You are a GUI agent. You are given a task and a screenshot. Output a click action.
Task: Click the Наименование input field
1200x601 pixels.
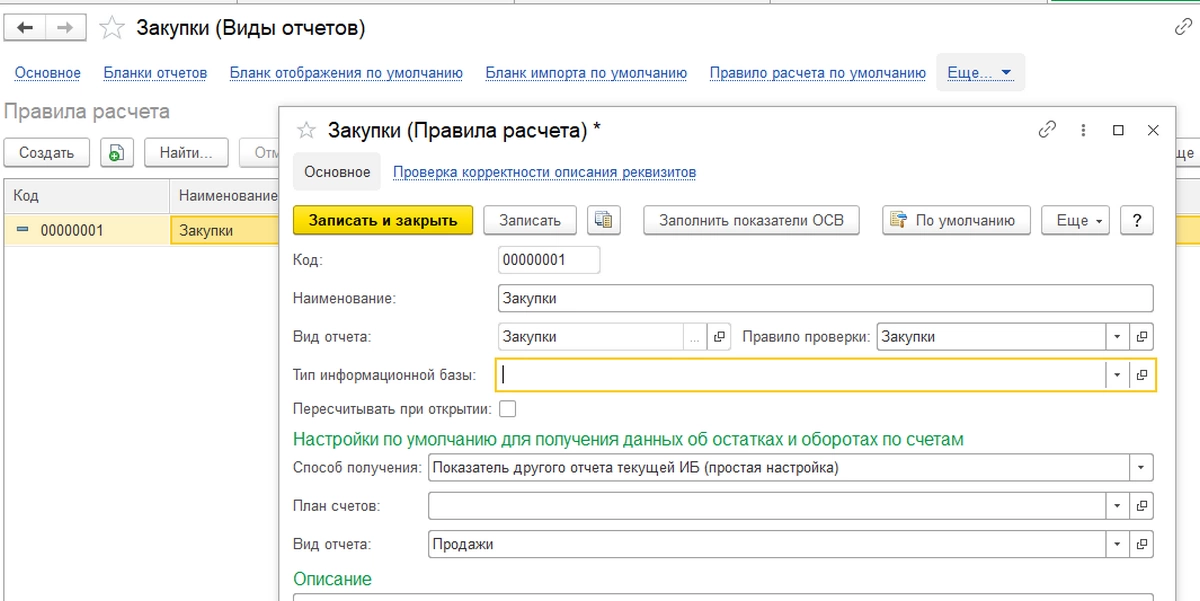coord(824,298)
